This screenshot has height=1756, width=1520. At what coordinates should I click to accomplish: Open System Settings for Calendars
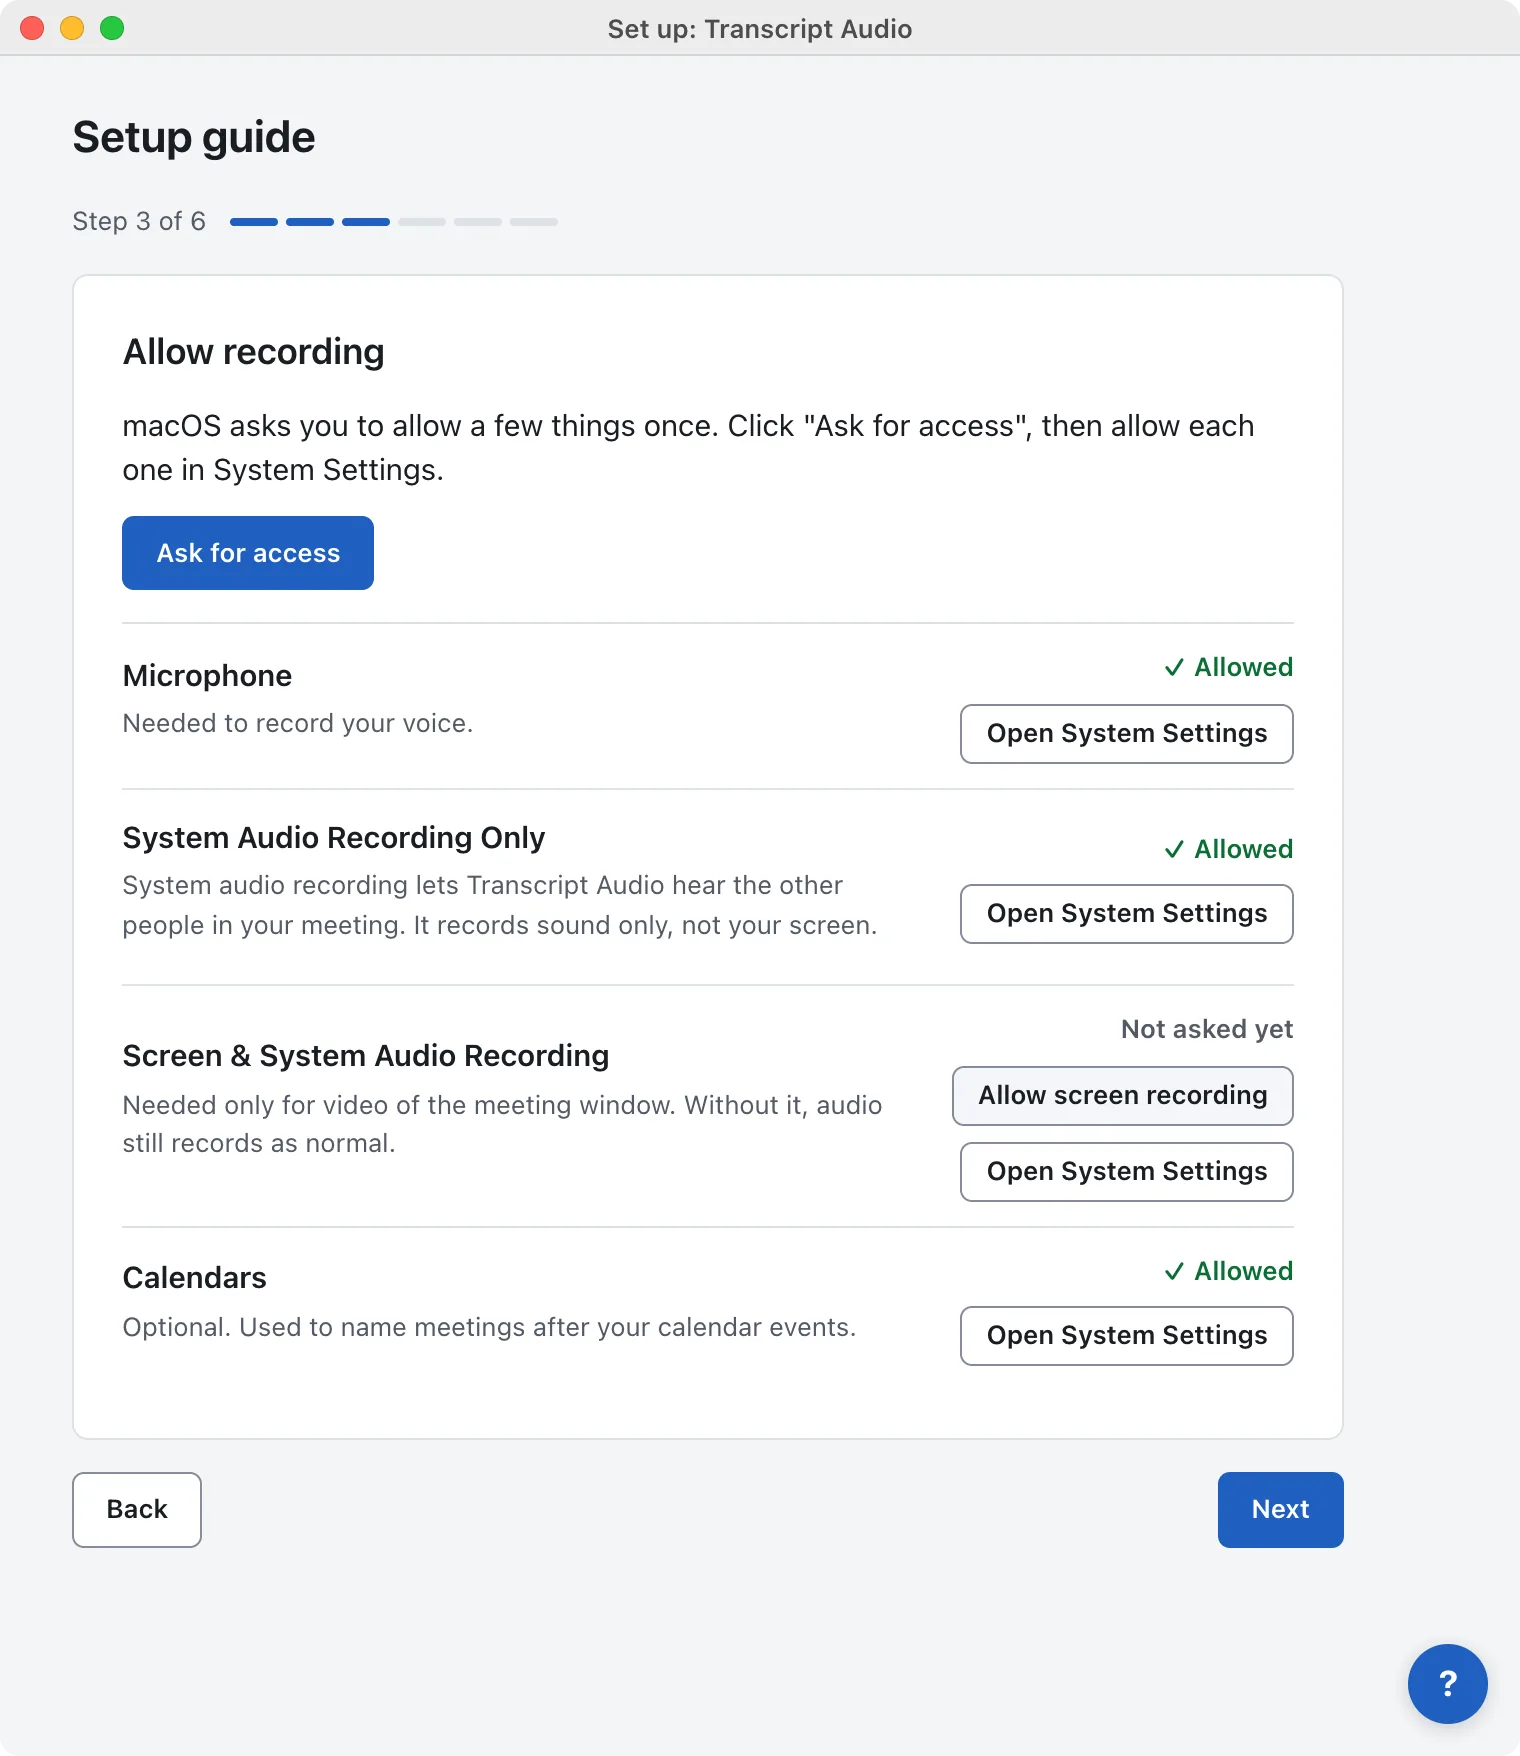1127,1336
